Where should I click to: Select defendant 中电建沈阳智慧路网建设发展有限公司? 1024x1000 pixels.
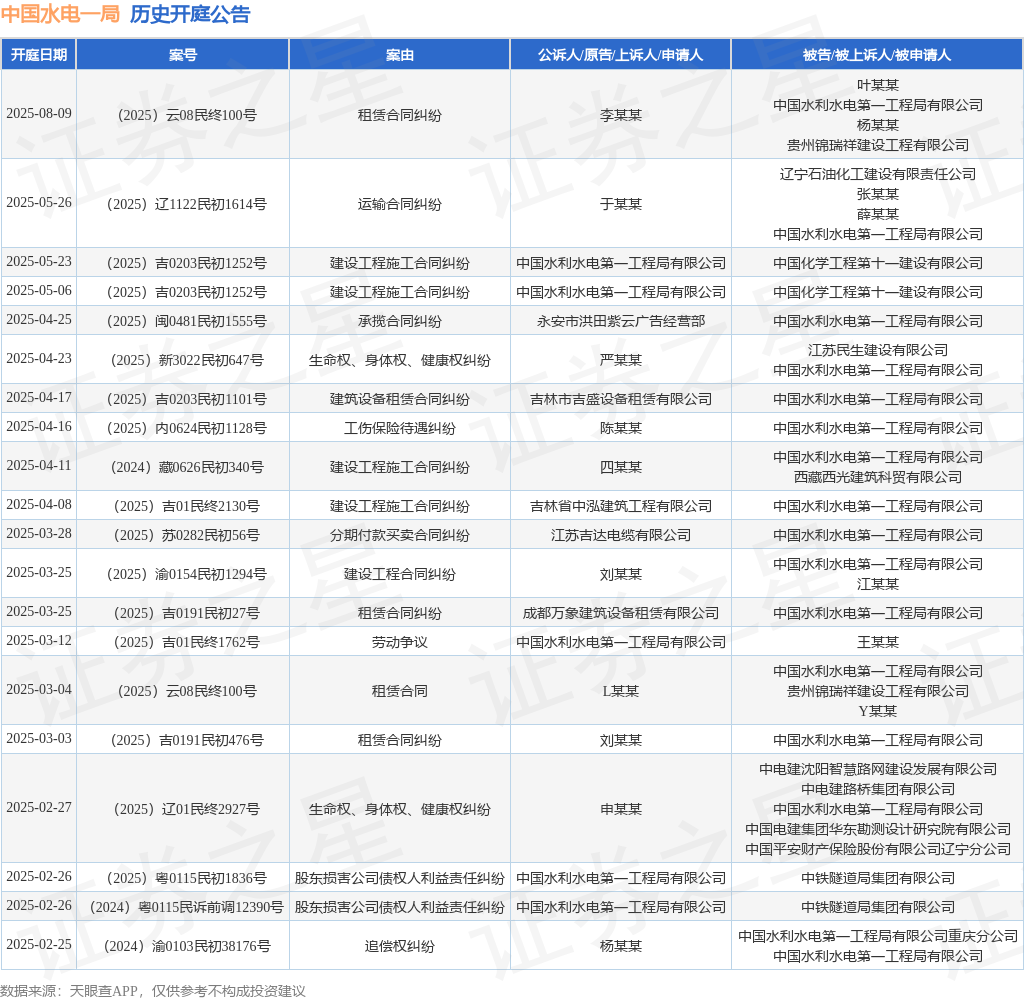coord(877,770)
